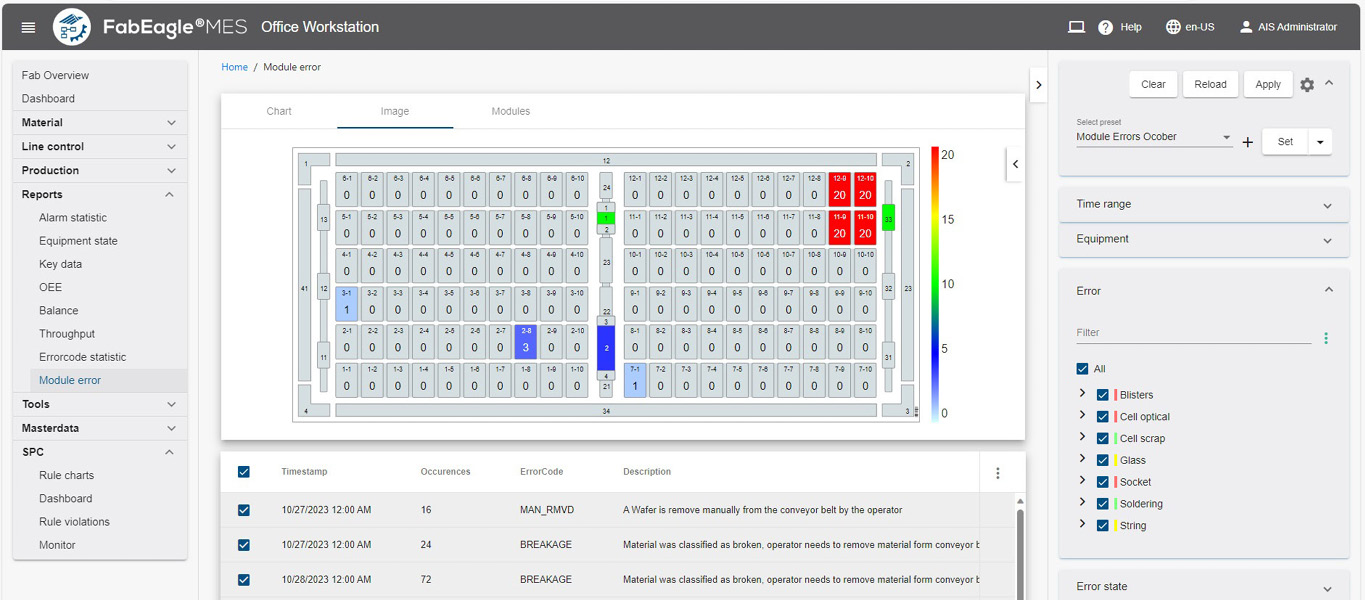
Task: Click the workstation monitor icon in header
Action: (1076, 27)
